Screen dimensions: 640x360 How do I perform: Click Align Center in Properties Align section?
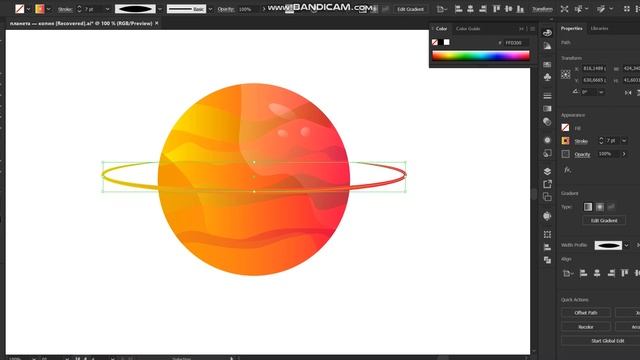(597, 273)
